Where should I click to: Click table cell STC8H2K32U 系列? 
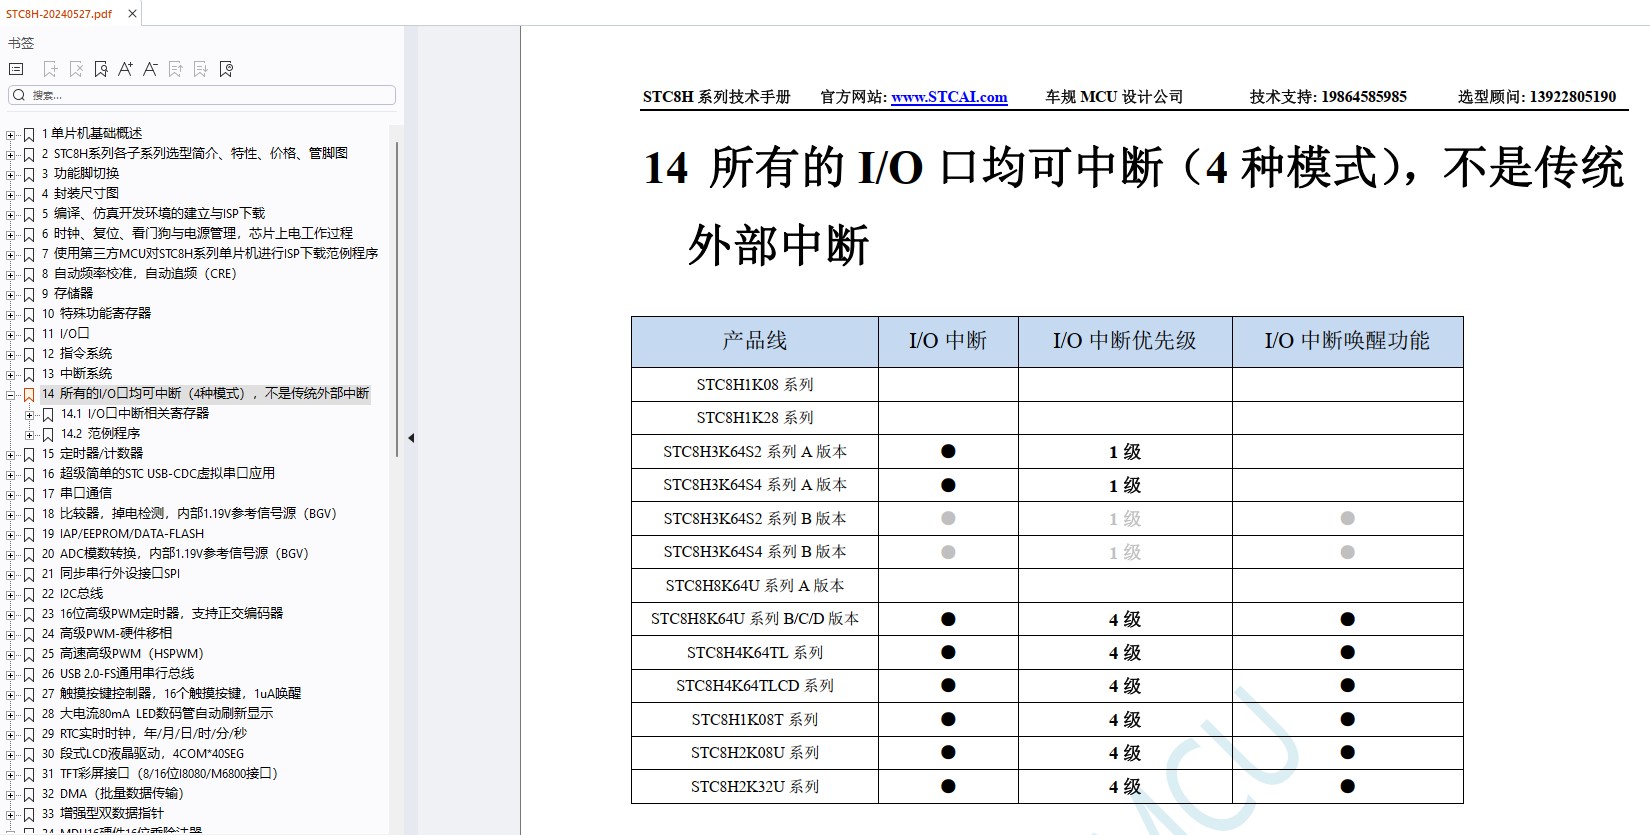[x=755, y=787]
